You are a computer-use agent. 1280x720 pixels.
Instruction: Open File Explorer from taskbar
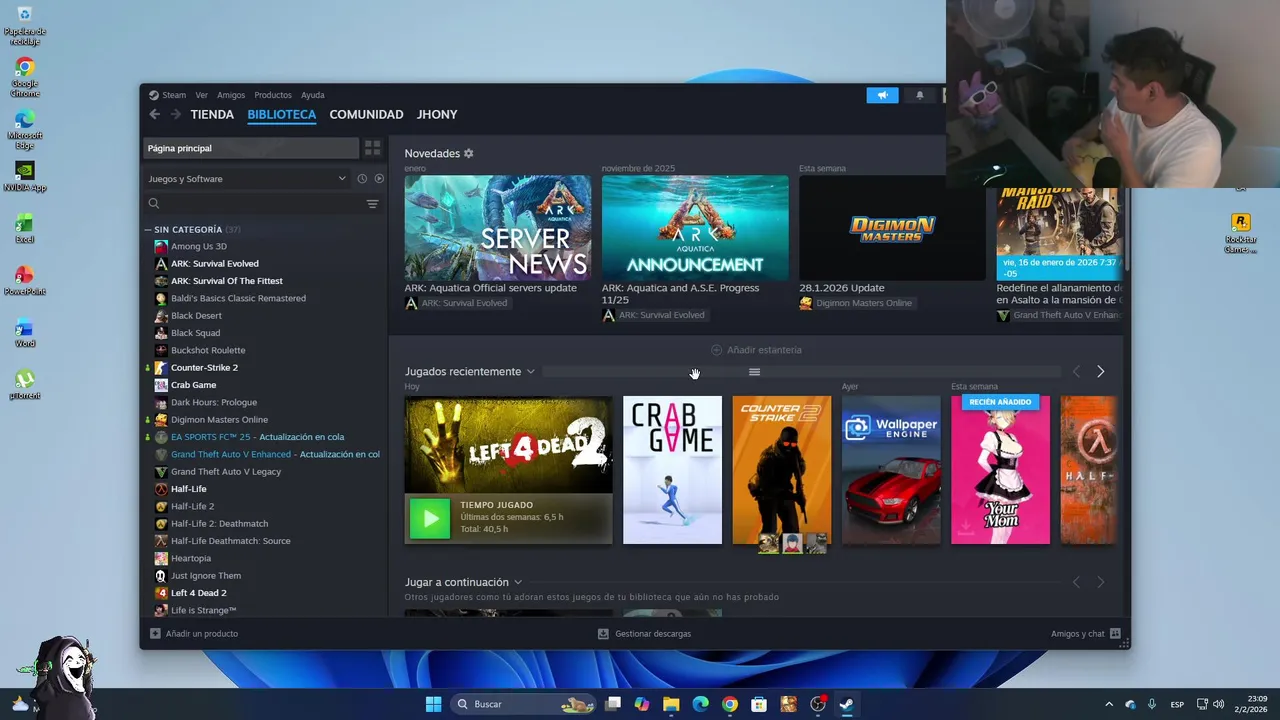click(x=671, y=704)
